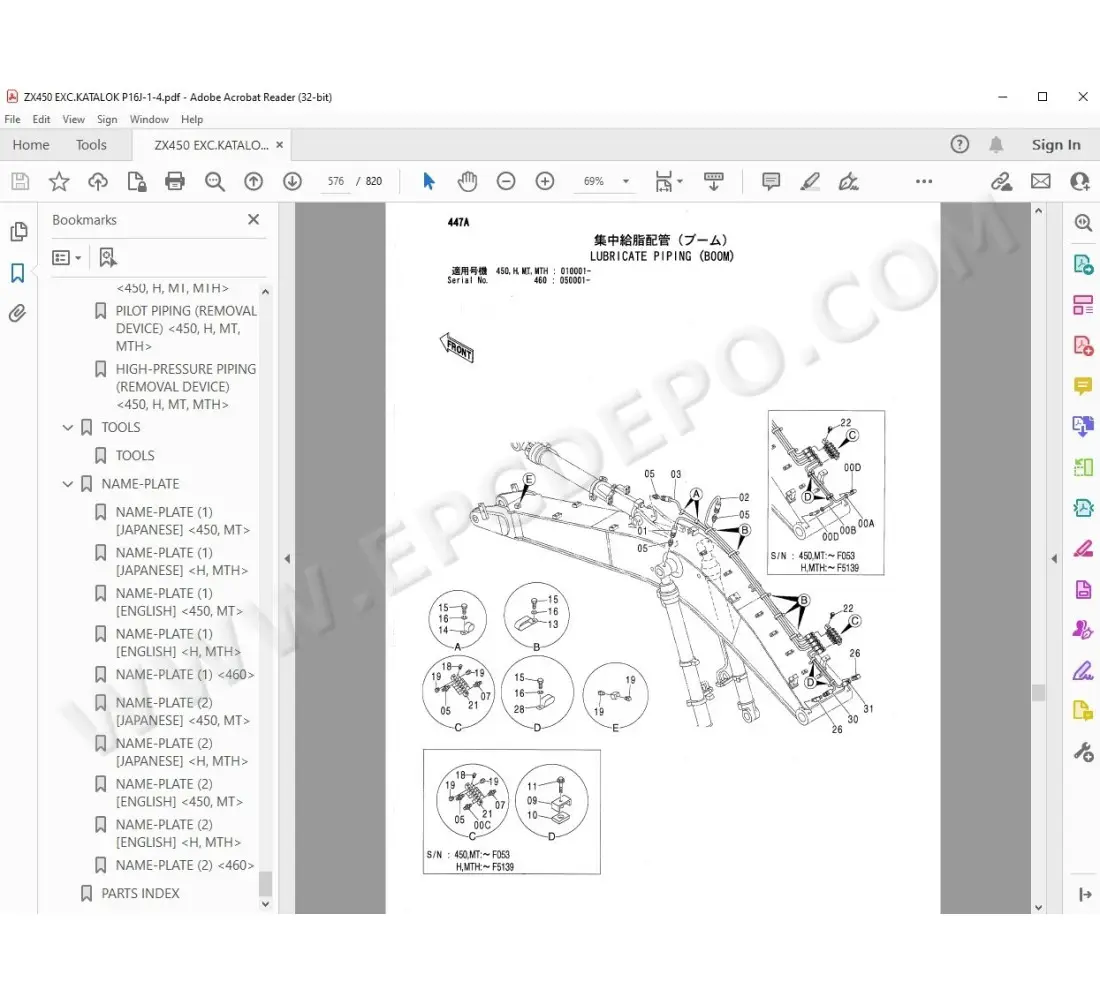Go to next page arrow
Screen dimensions: 1100x1000
pos(293,182)
